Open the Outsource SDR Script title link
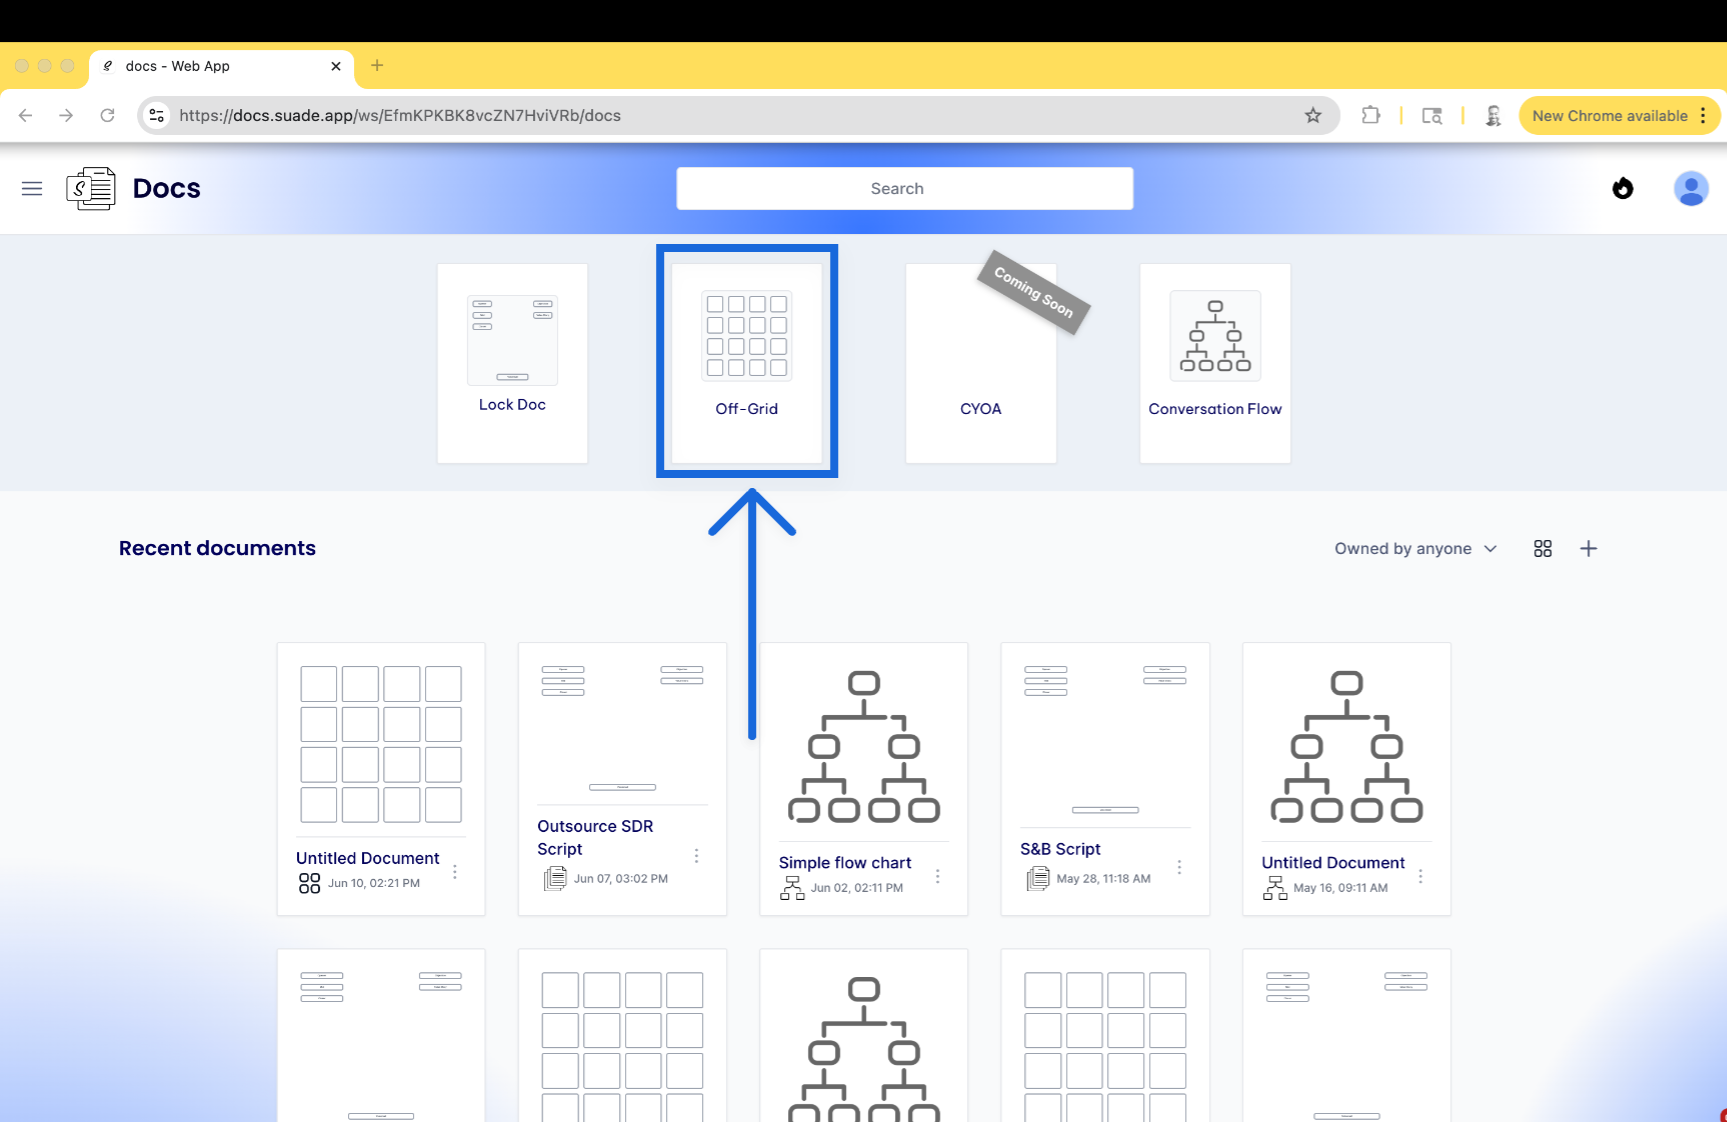 (x=595, y=837)
